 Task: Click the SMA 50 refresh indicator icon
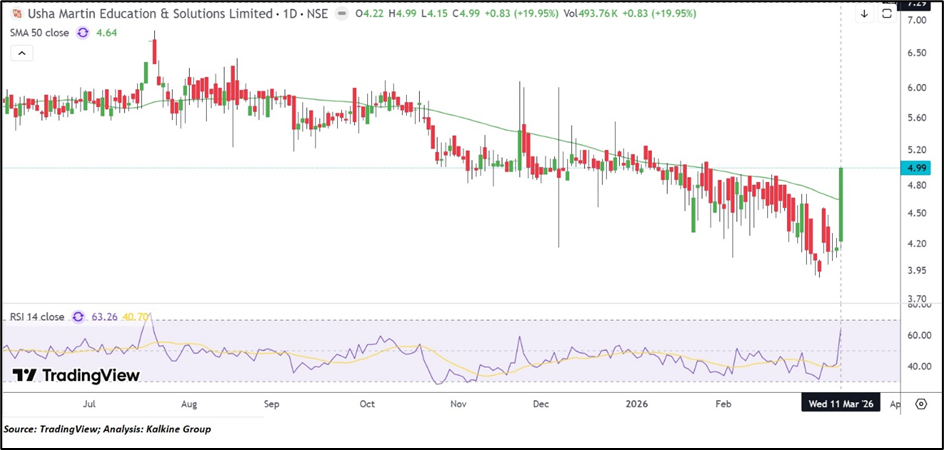click(83, 33)
